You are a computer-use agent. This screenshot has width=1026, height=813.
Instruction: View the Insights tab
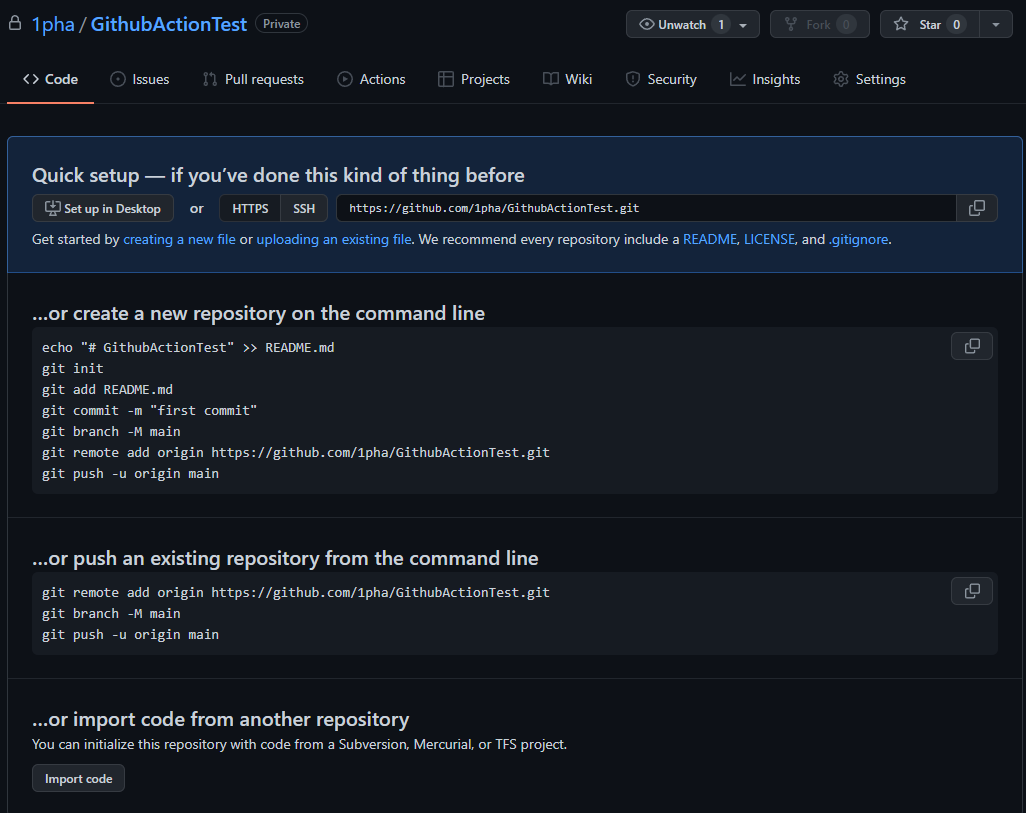[x=765, y=79]
